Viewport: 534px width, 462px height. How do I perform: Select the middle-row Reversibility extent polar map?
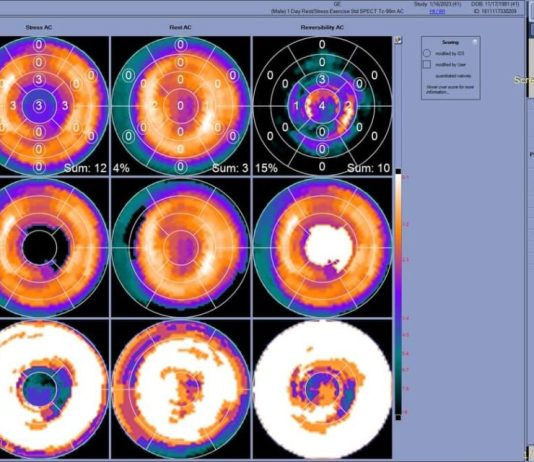(x=323, y=248)
